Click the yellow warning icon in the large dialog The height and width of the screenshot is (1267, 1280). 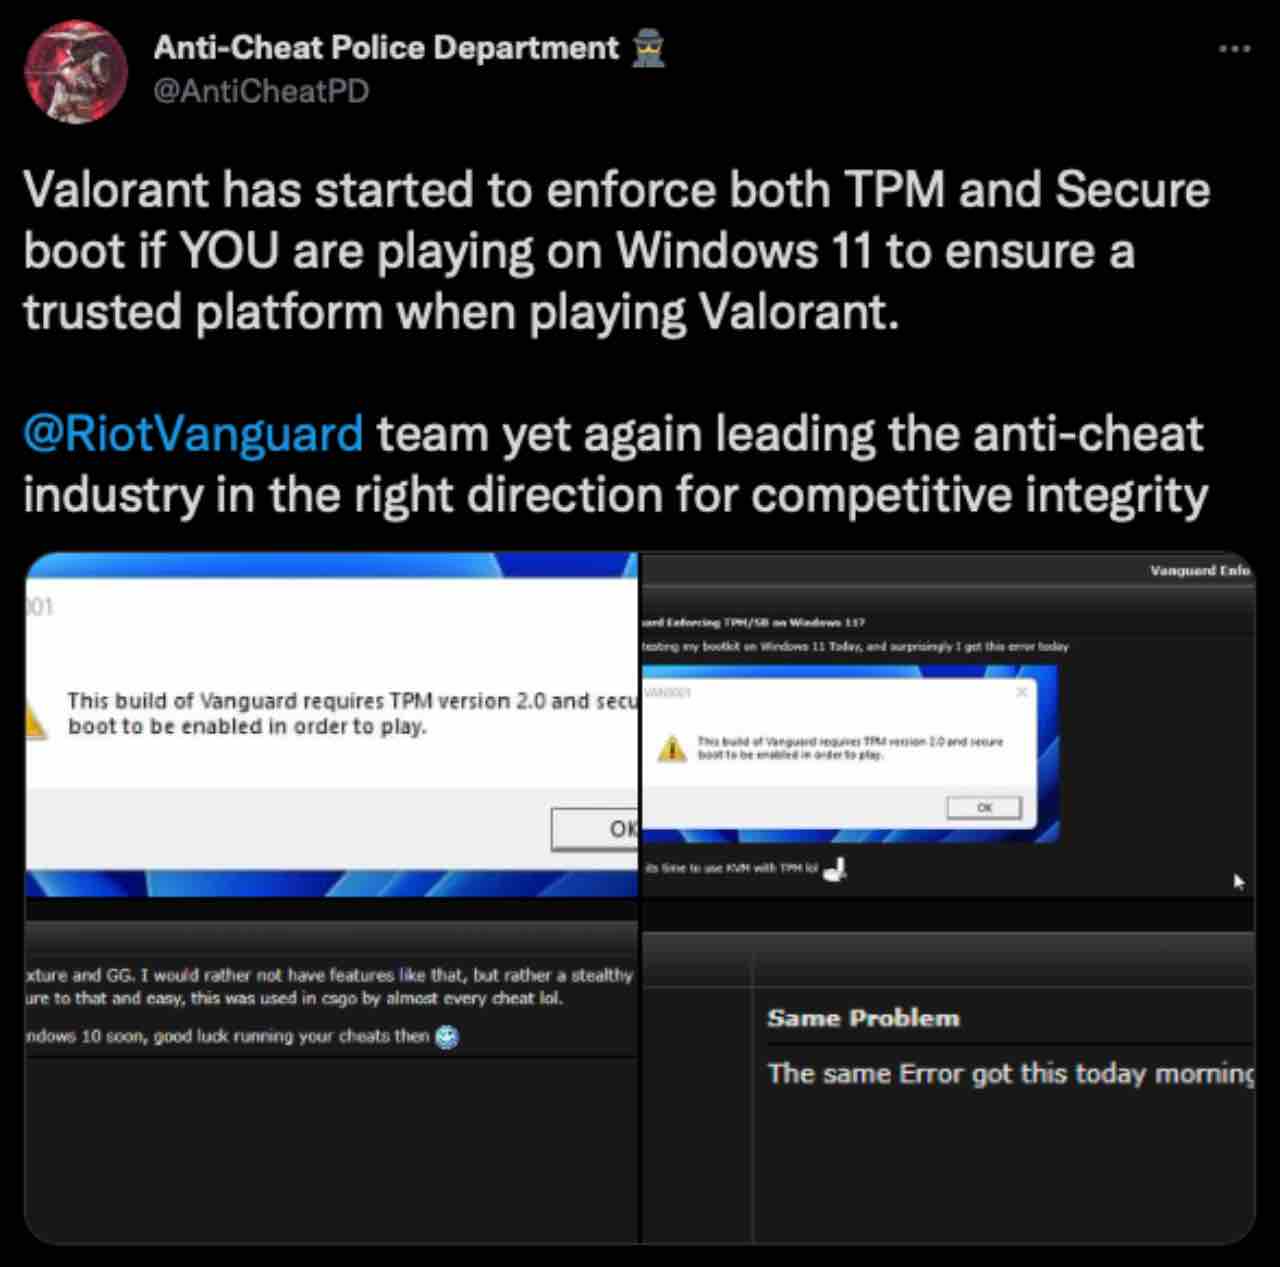[x=36, y=720]
